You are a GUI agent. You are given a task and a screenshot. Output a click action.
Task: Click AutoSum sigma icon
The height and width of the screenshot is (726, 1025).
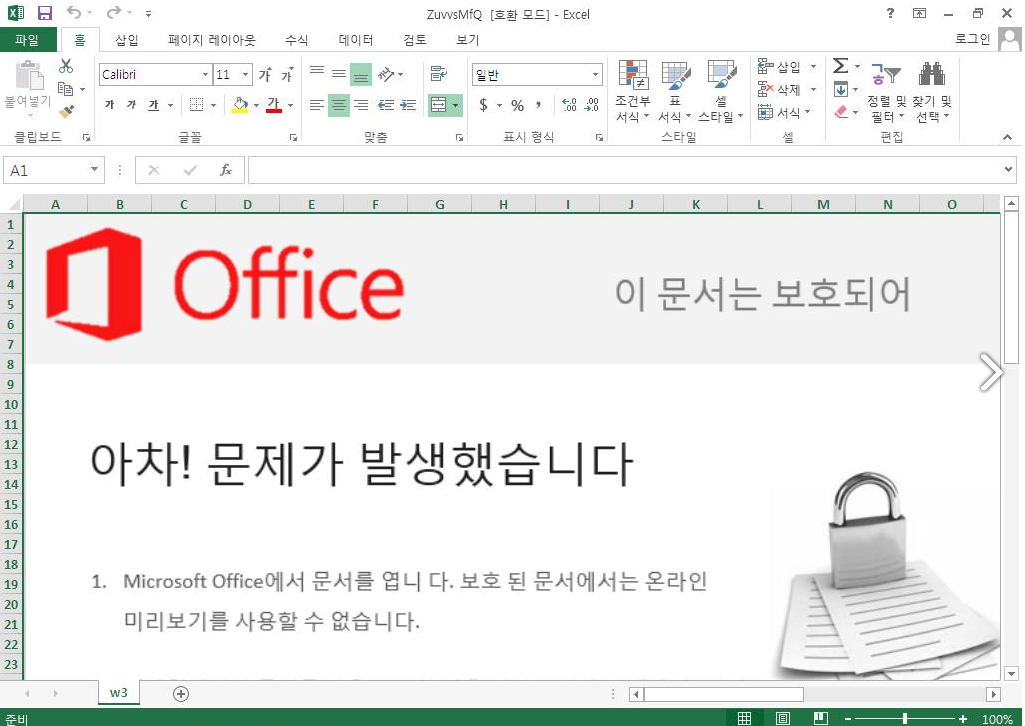click(841, 65)
